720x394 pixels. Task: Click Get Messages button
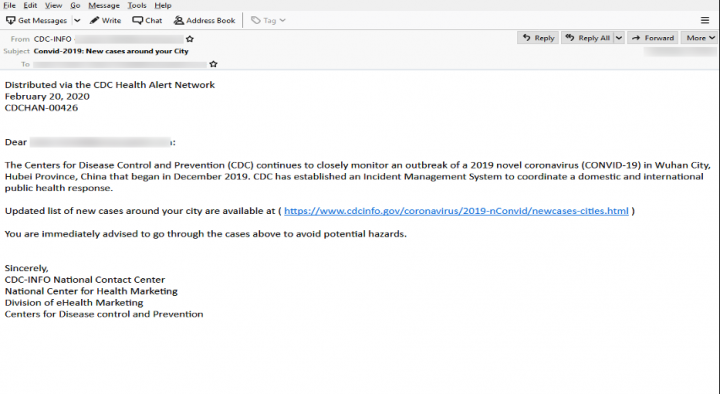pos(37,21)
